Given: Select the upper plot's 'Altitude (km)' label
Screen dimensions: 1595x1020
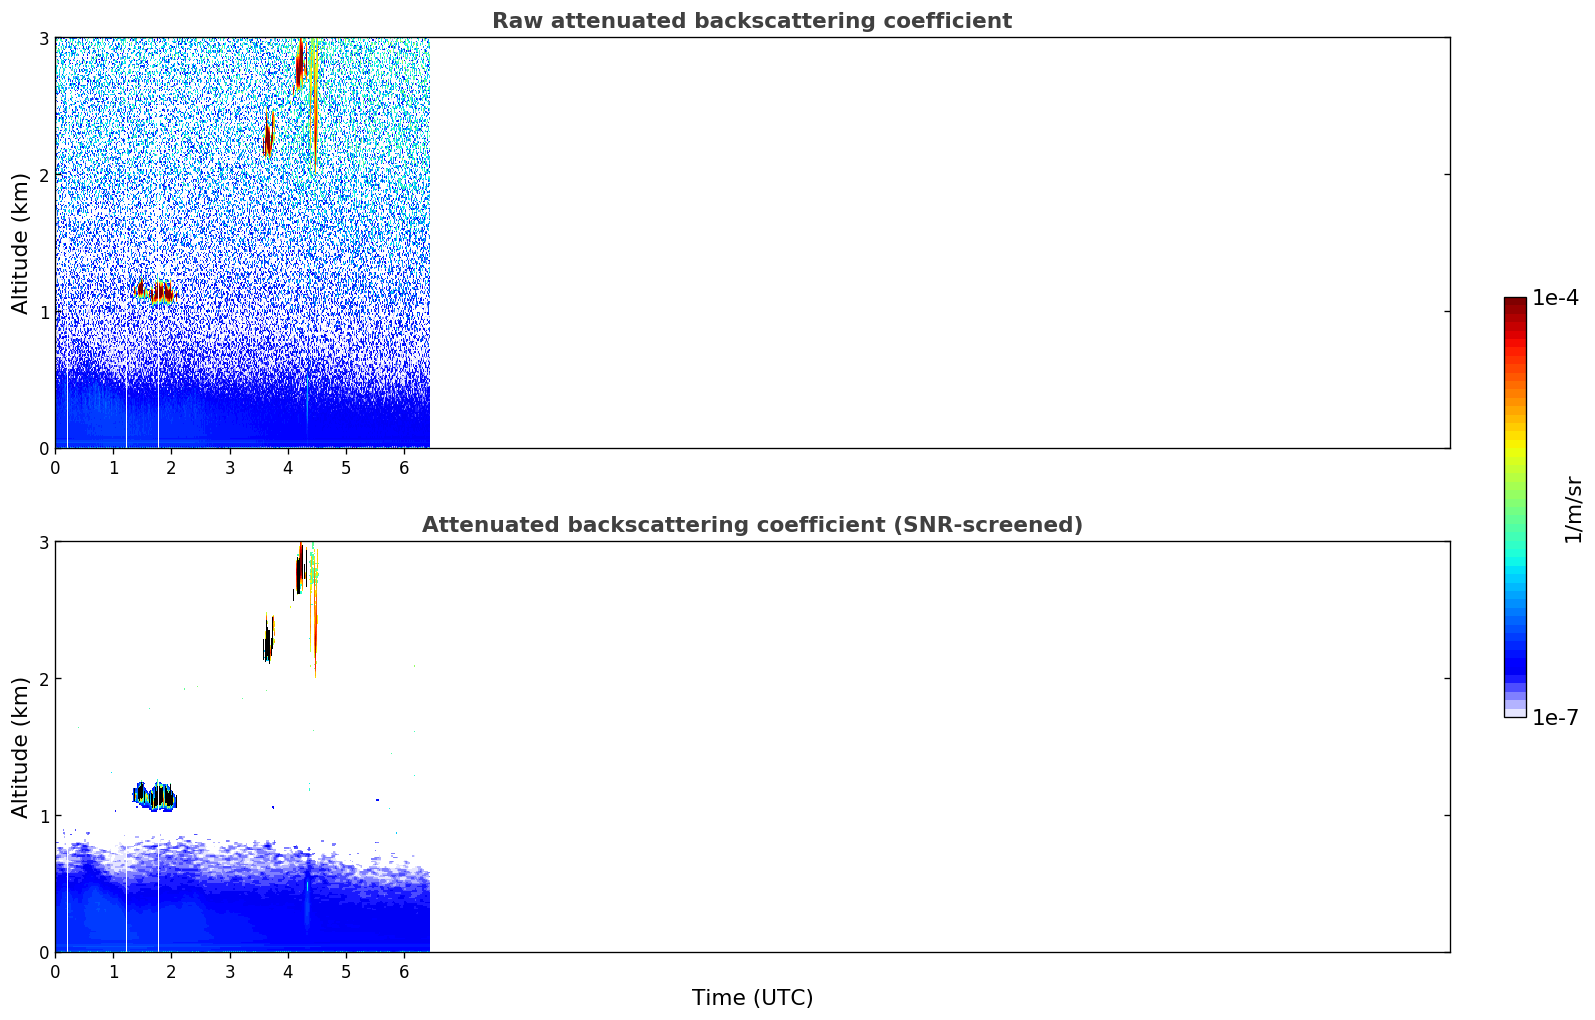Looking at the screenshot, I should point(21,243).
